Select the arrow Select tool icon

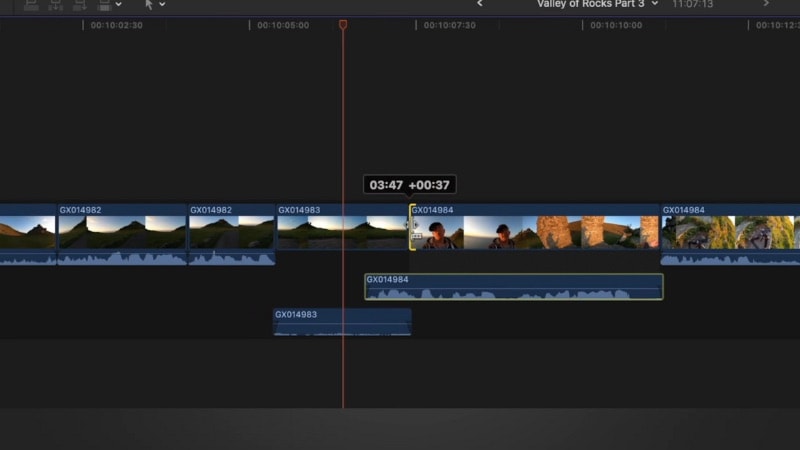click(148, 5)
